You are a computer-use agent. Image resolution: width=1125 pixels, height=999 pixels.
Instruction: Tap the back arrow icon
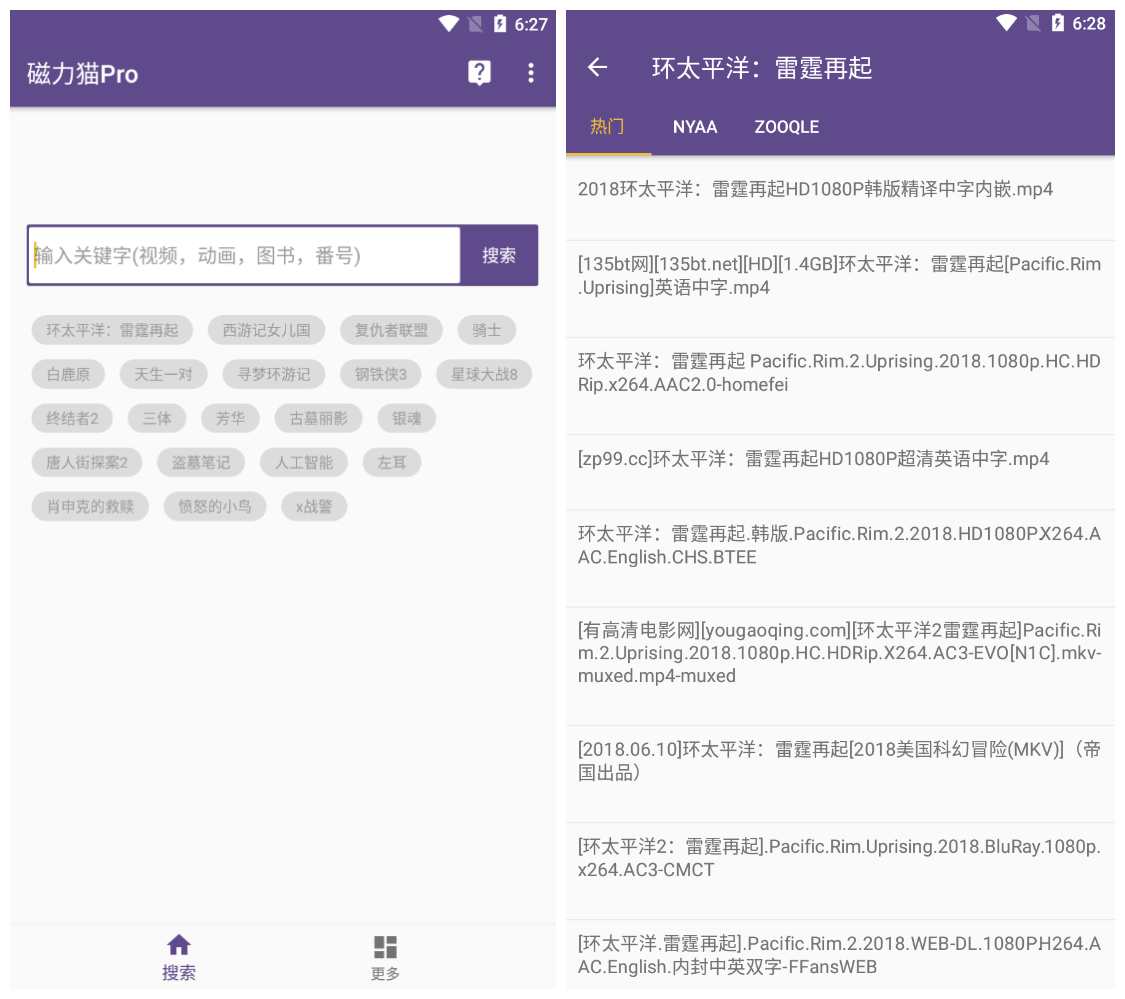point(597,67)
